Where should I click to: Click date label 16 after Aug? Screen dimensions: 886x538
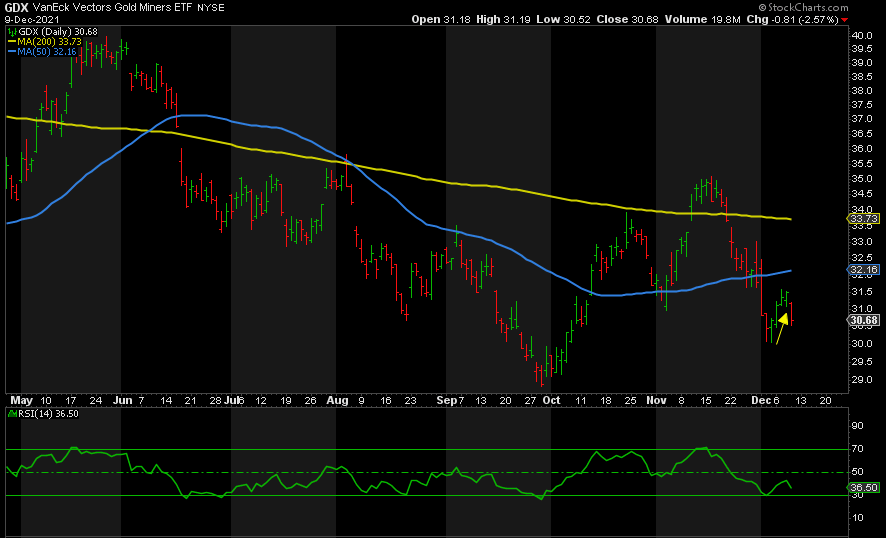[x=385, y=400]
